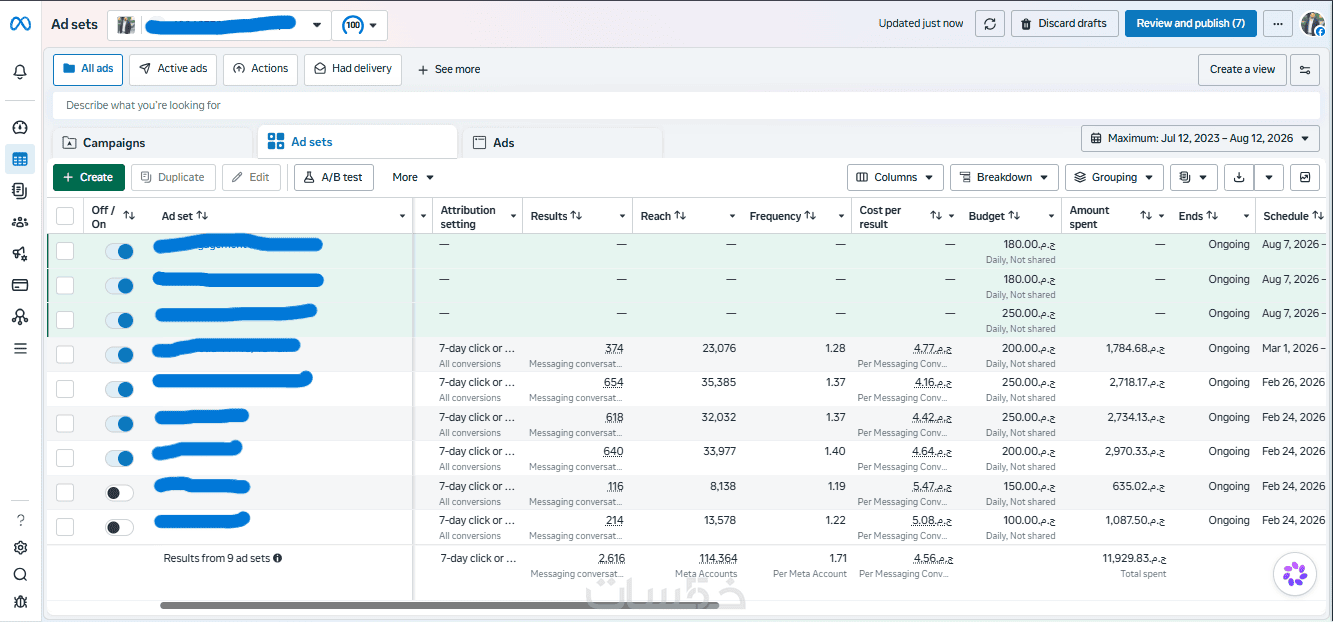Screen dimensions: 1333x622
Task: Open the audiences icon in sidebar
Action: click(x=20, y=222)
